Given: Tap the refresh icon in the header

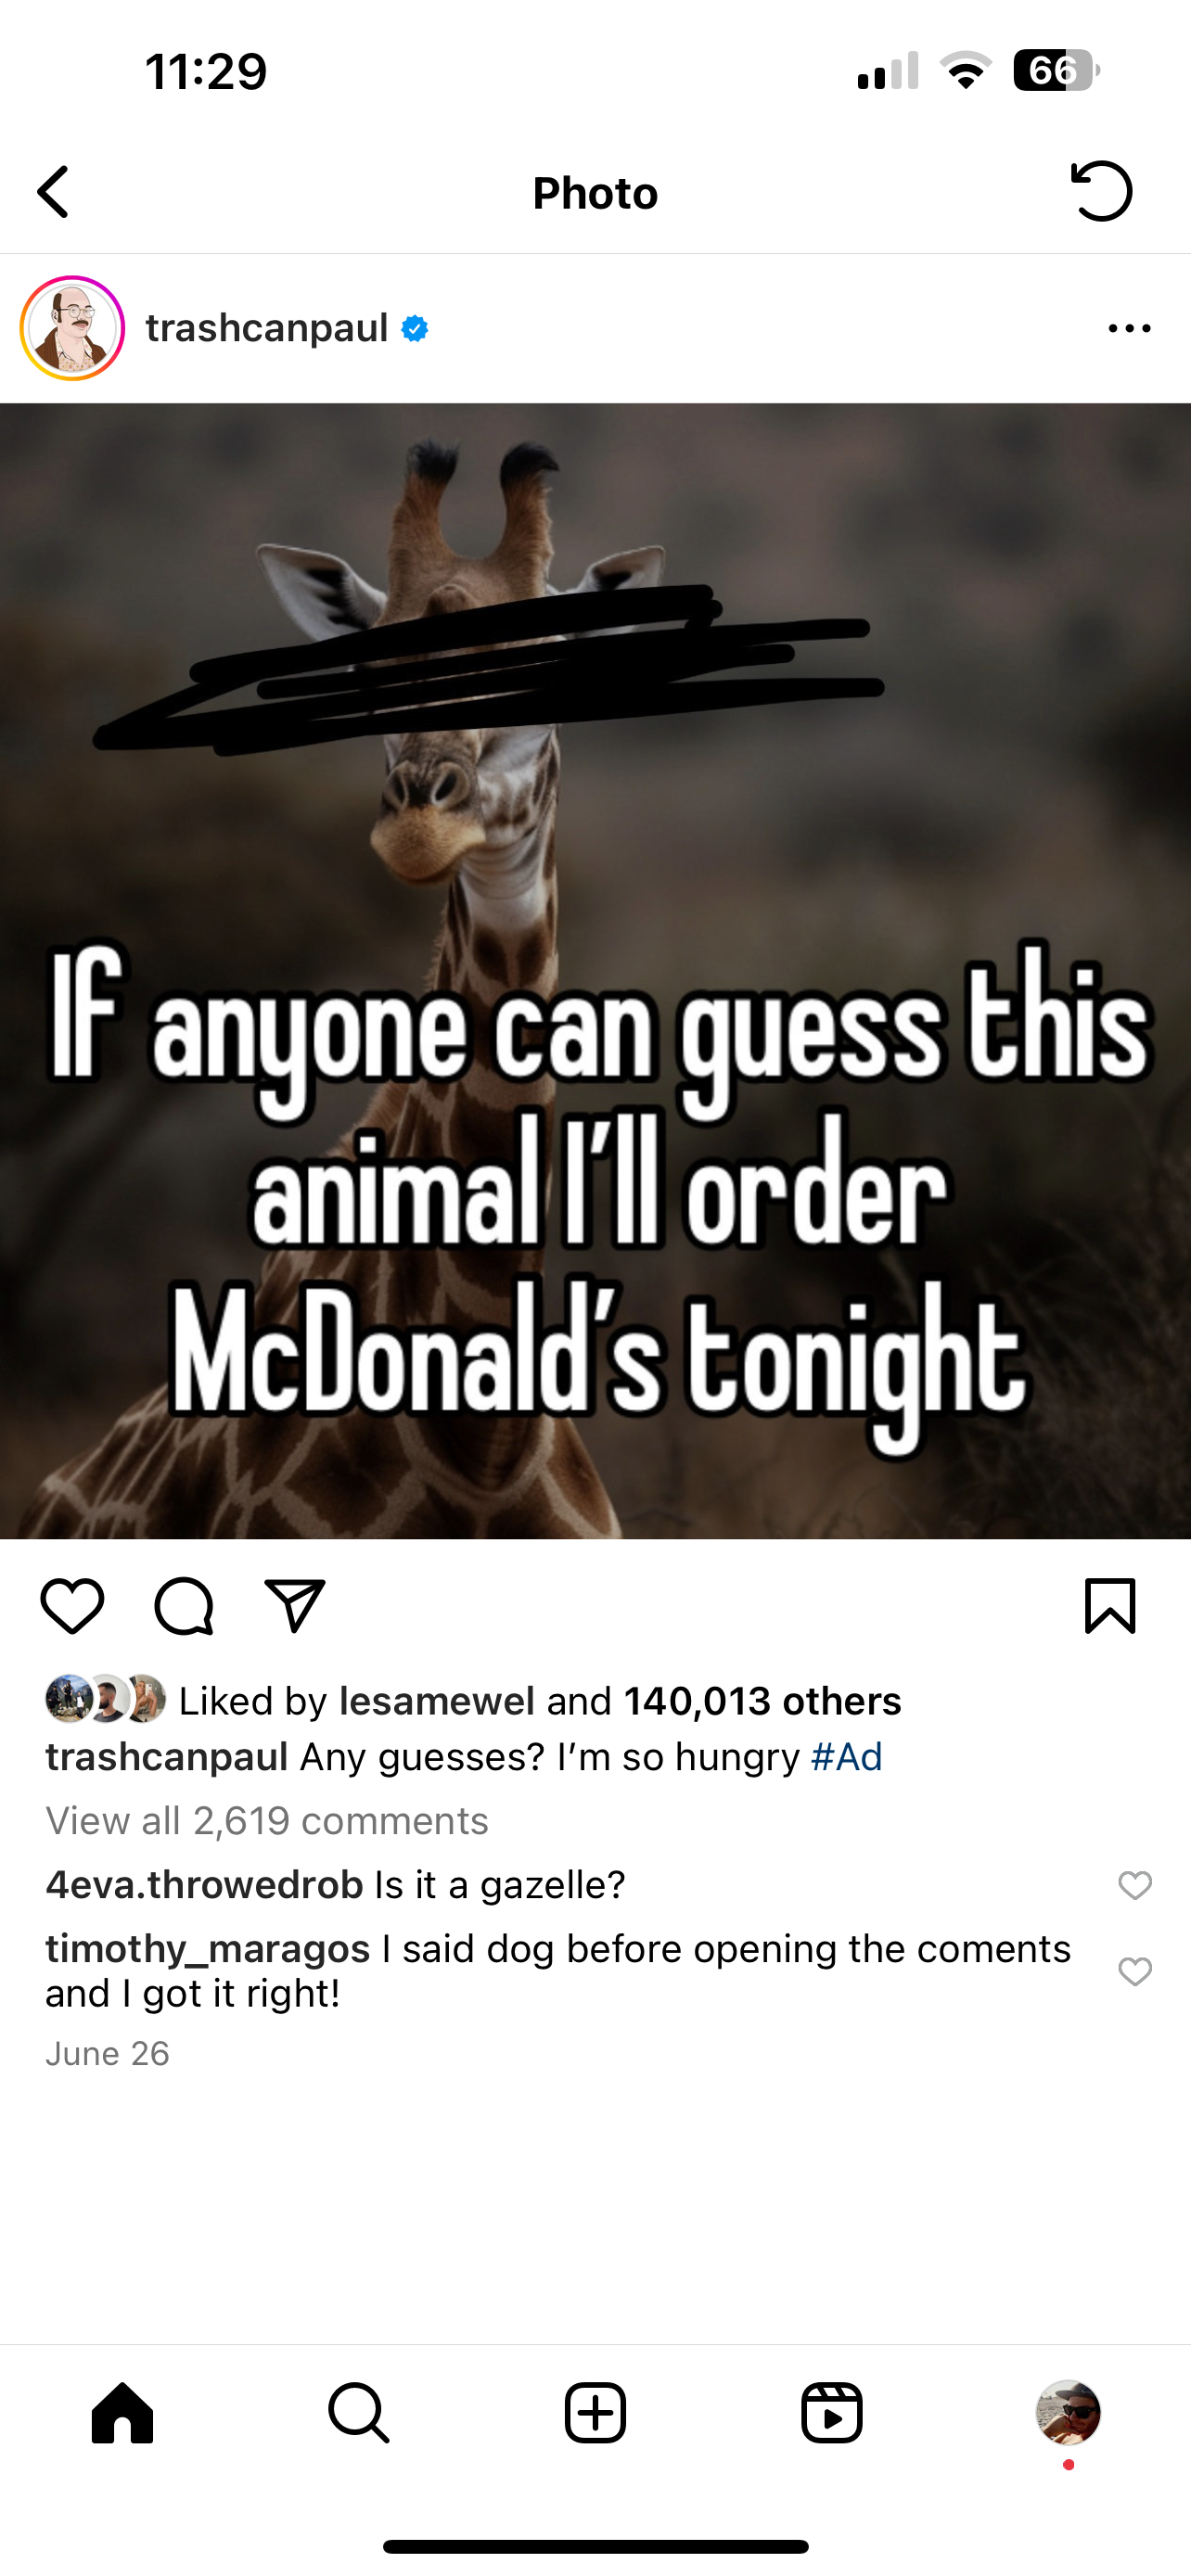Looking at the screenshot, I should pos(1101,191).
